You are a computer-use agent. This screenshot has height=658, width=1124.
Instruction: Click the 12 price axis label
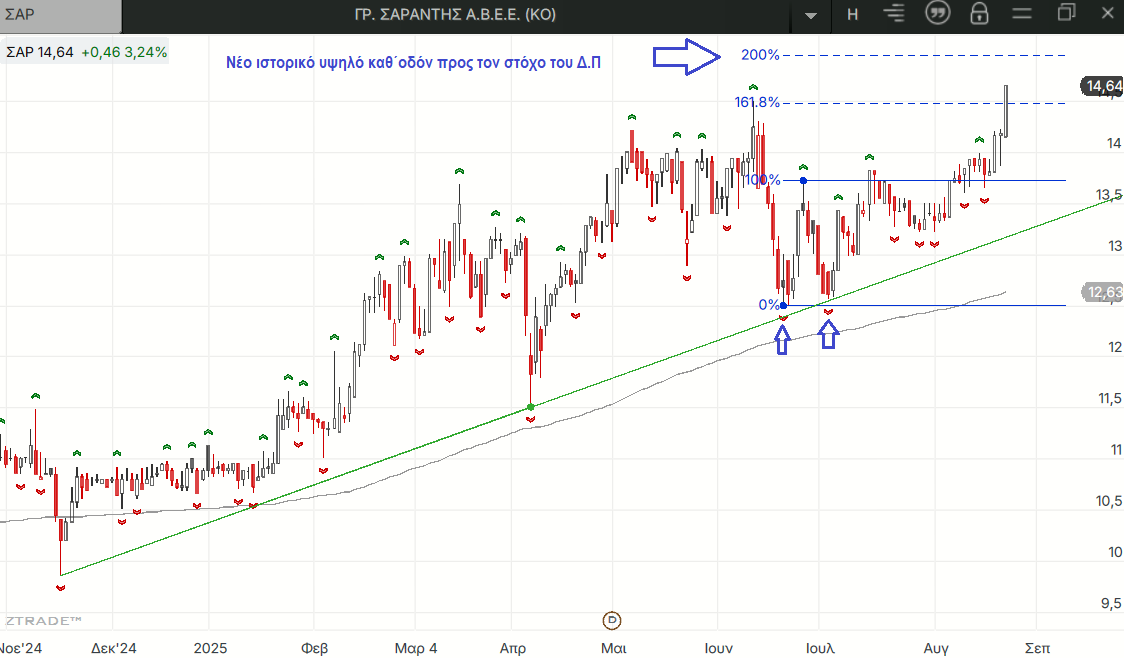pyautogui.click(x=1115, y=347)
